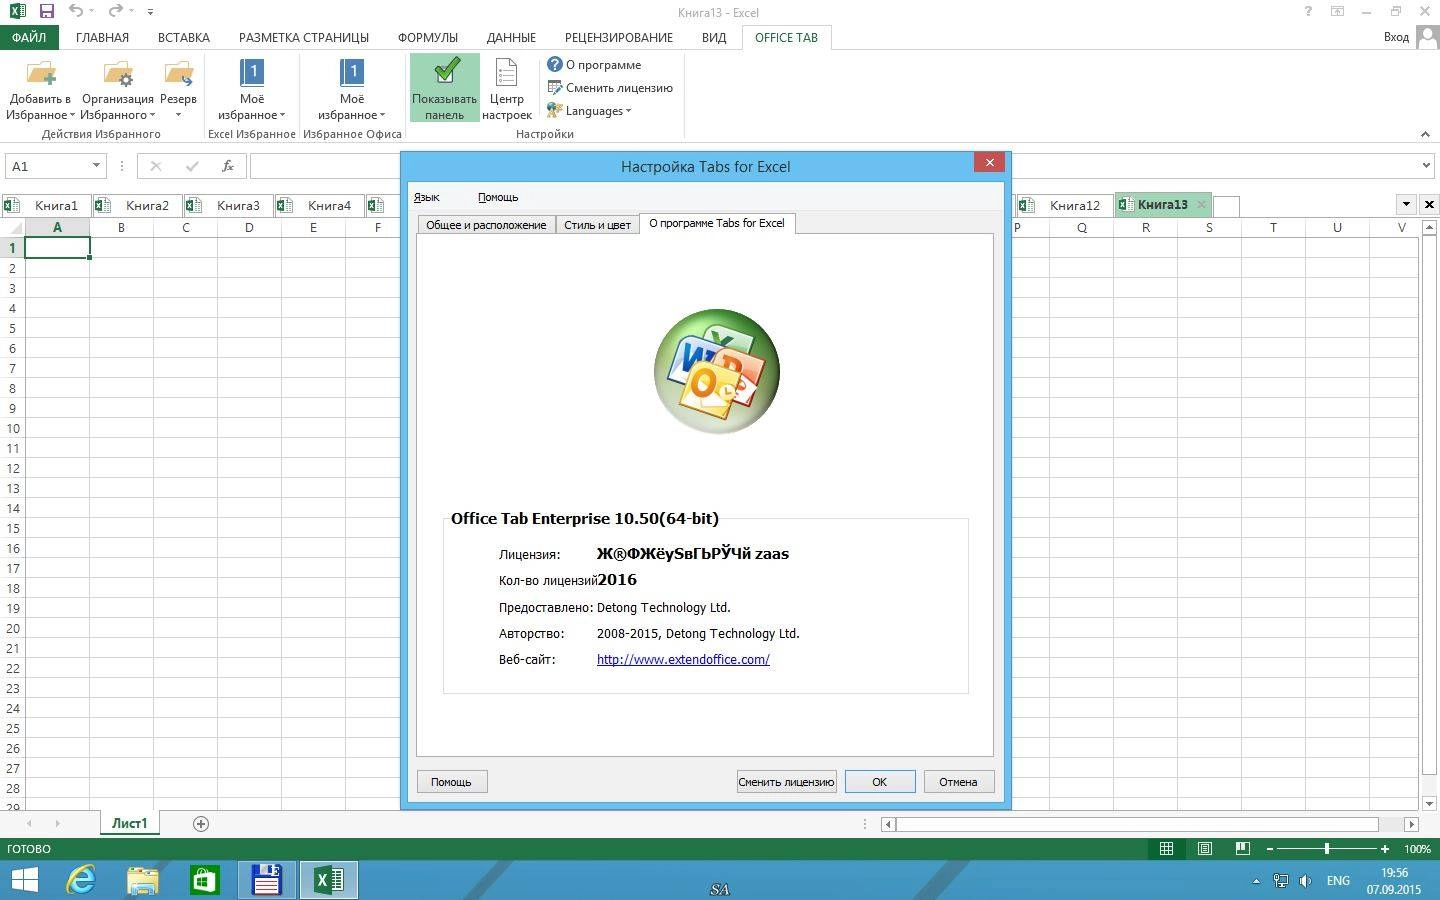The height and width of the screenshot is (900, 1440).
Task: Open Моё избранное in the Excel Избранное group
Action: [252, 89]
